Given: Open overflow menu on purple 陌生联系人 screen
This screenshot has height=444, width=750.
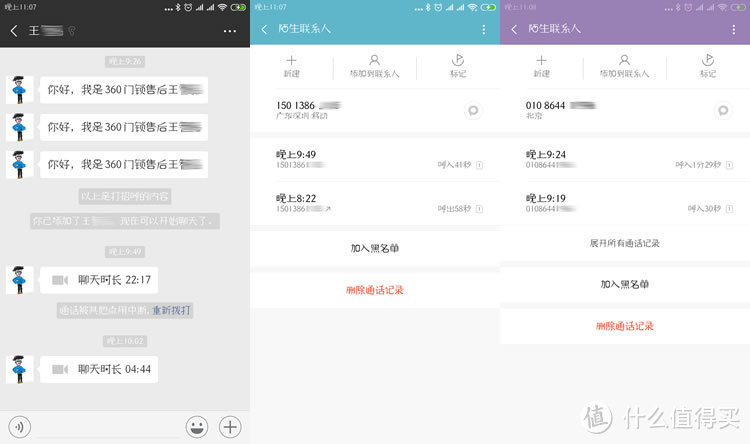Looking at the screenshot, I should [734, 30].
